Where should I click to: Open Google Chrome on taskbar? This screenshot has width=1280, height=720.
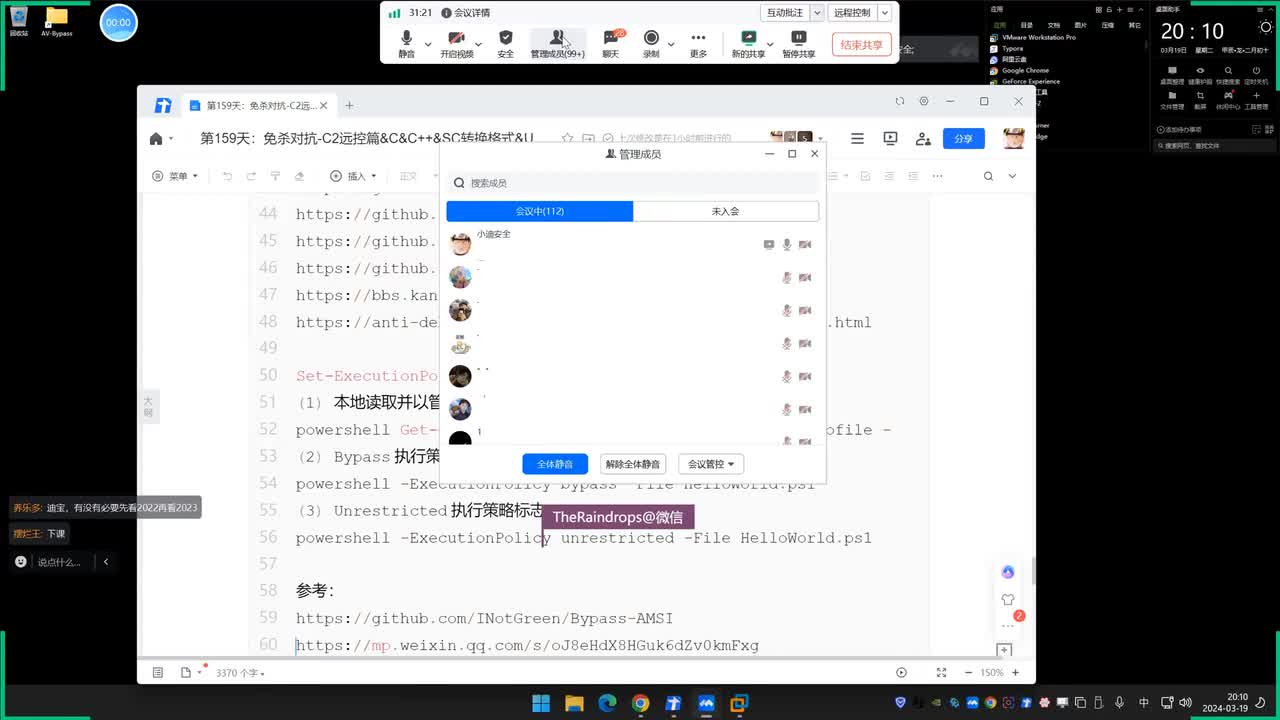point(640,703)
